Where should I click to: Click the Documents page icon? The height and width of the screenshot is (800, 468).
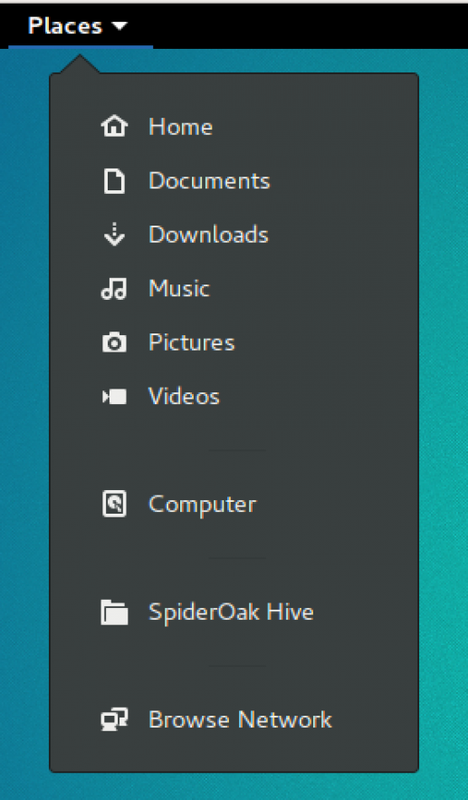point(114,181)
